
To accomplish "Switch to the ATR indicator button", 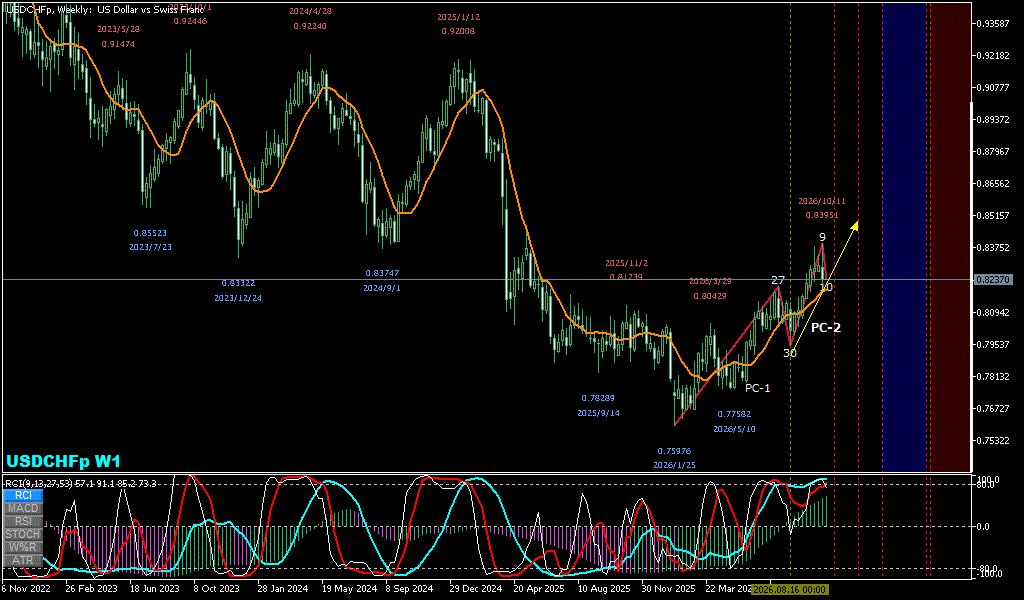I will (x=23, y=560).
